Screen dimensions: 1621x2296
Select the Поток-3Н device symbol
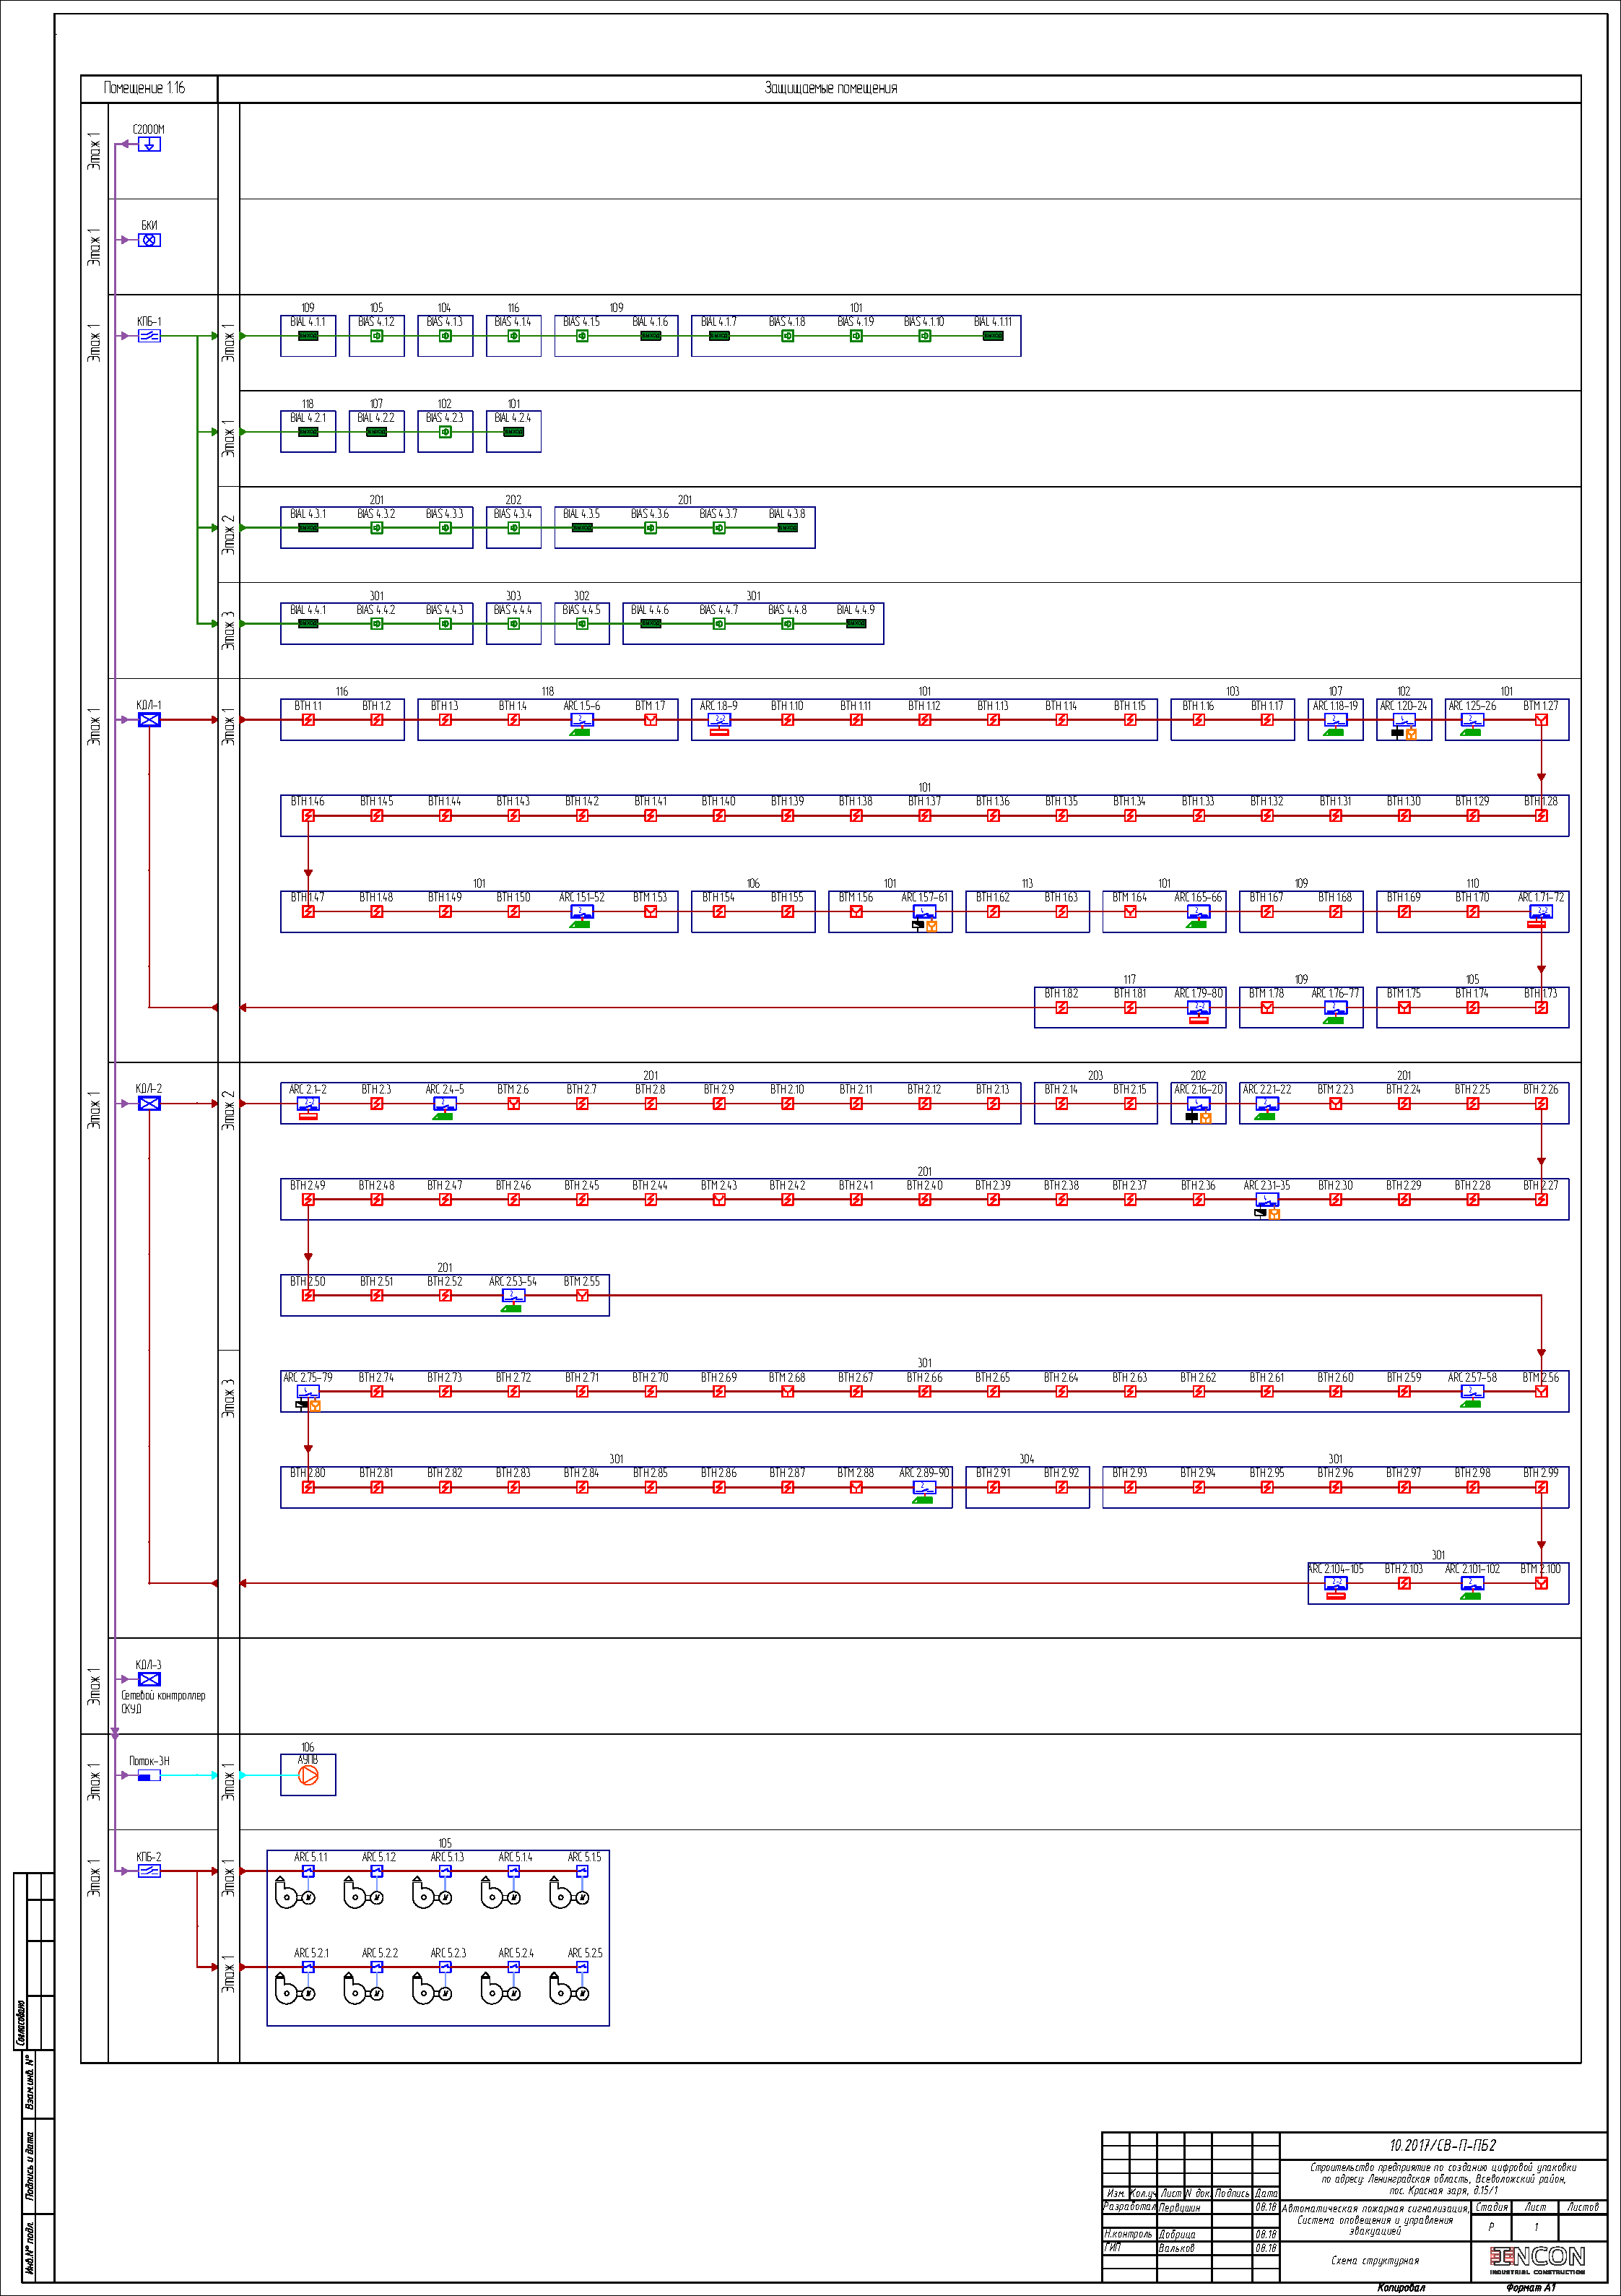click(x=149, y=1775)
